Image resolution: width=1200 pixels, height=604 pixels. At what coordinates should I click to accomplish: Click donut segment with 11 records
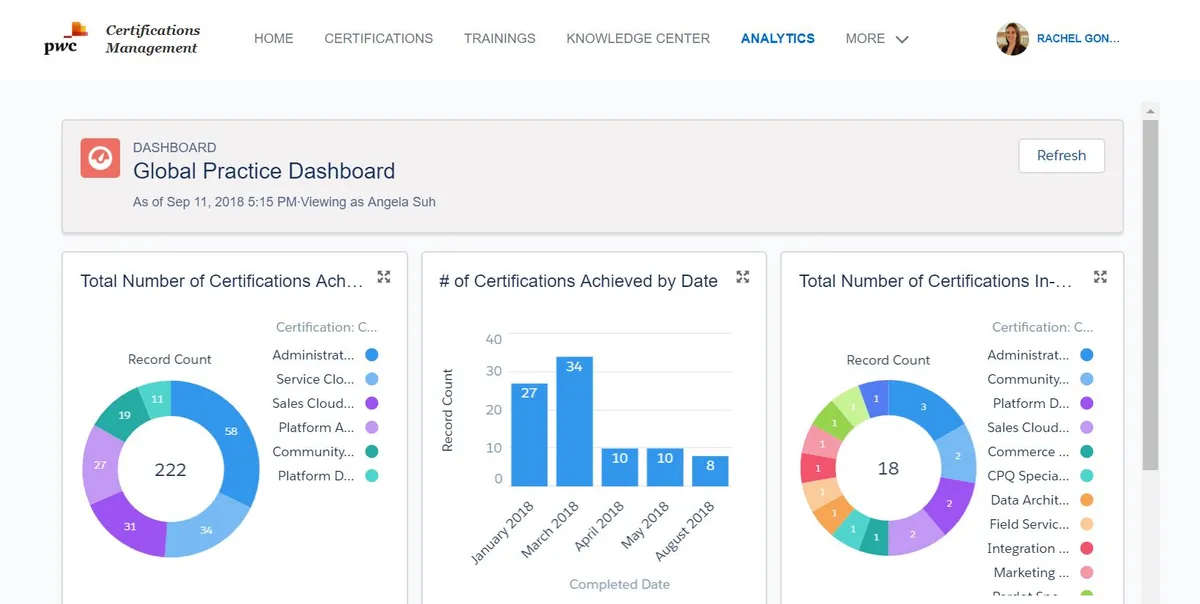coord(157,399)
